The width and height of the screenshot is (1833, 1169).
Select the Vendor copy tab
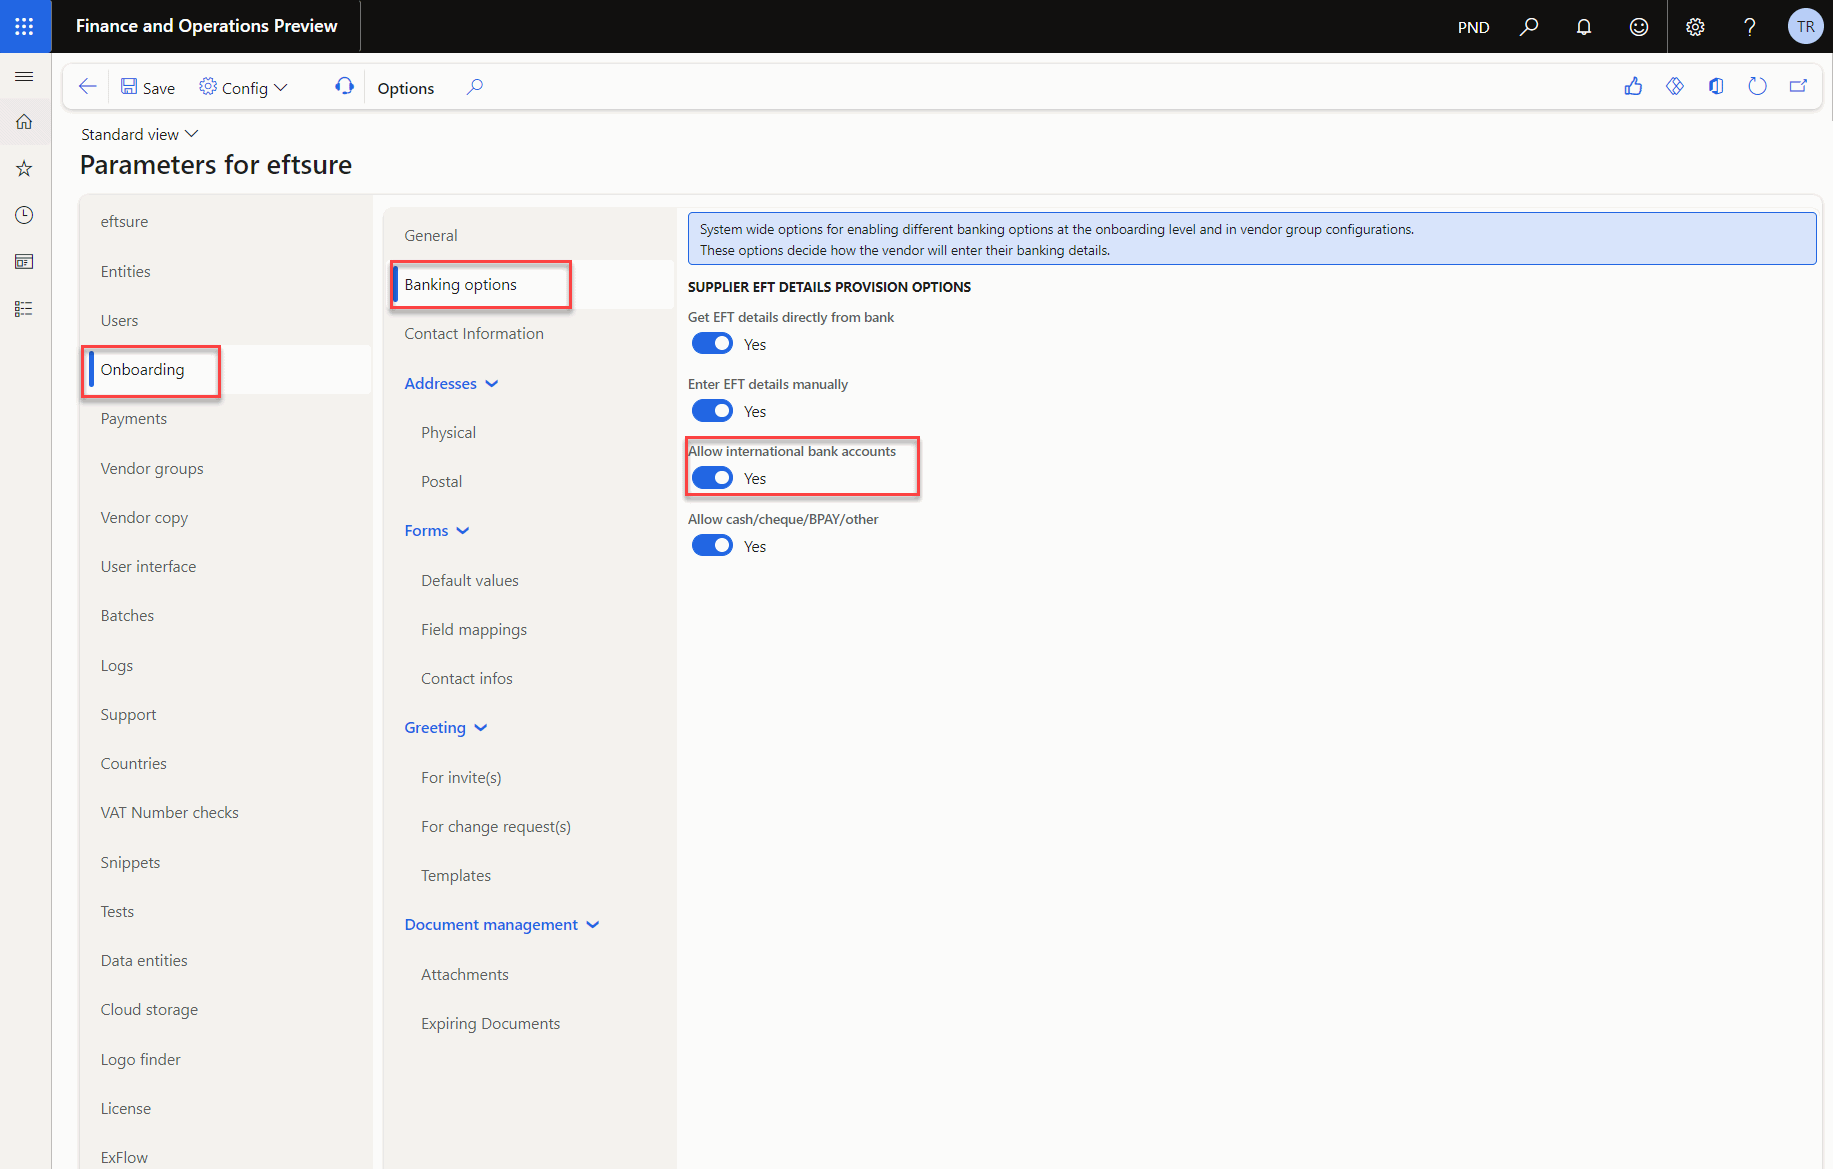point(226,517)
